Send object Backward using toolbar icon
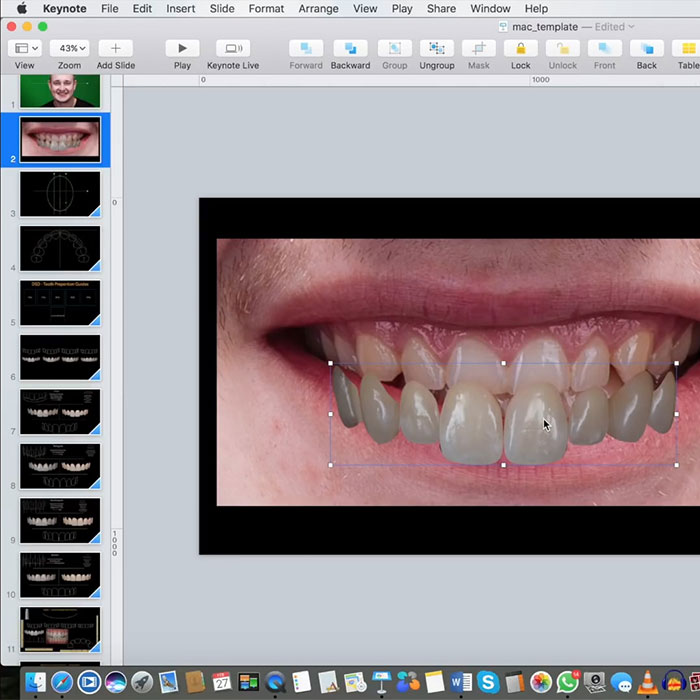The width and height of the screenshot is (700, 700). [x=350, y=49]
